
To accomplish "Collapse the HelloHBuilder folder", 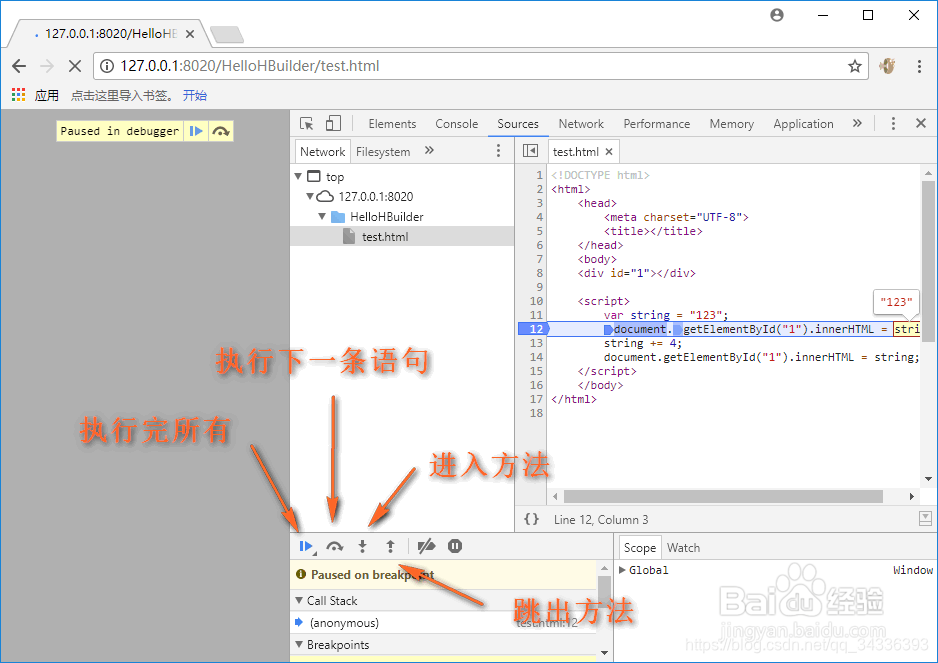I will 322,216.
